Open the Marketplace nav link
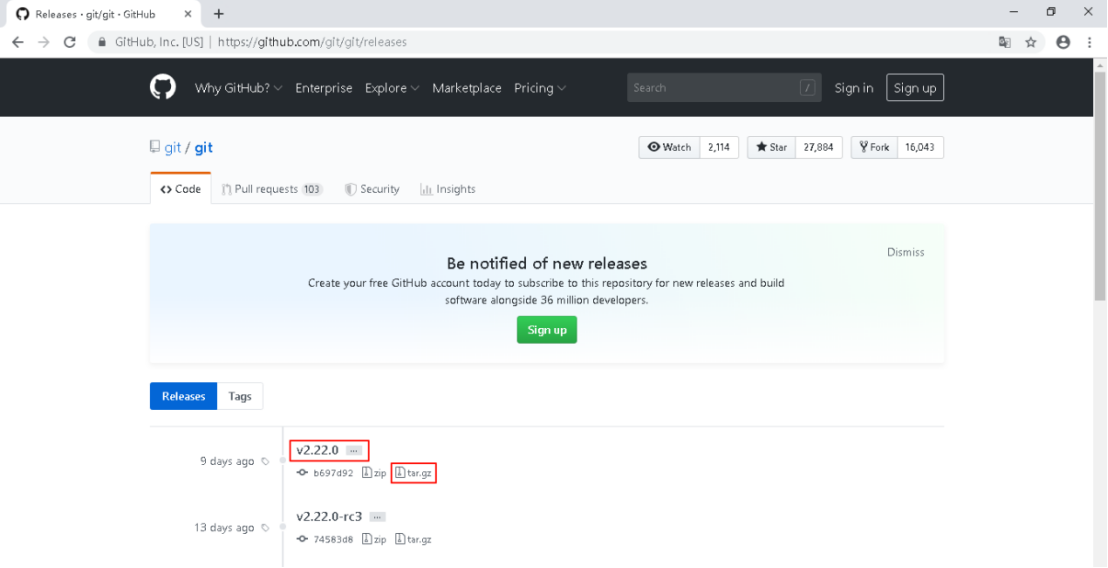 (x=467, y=88)
